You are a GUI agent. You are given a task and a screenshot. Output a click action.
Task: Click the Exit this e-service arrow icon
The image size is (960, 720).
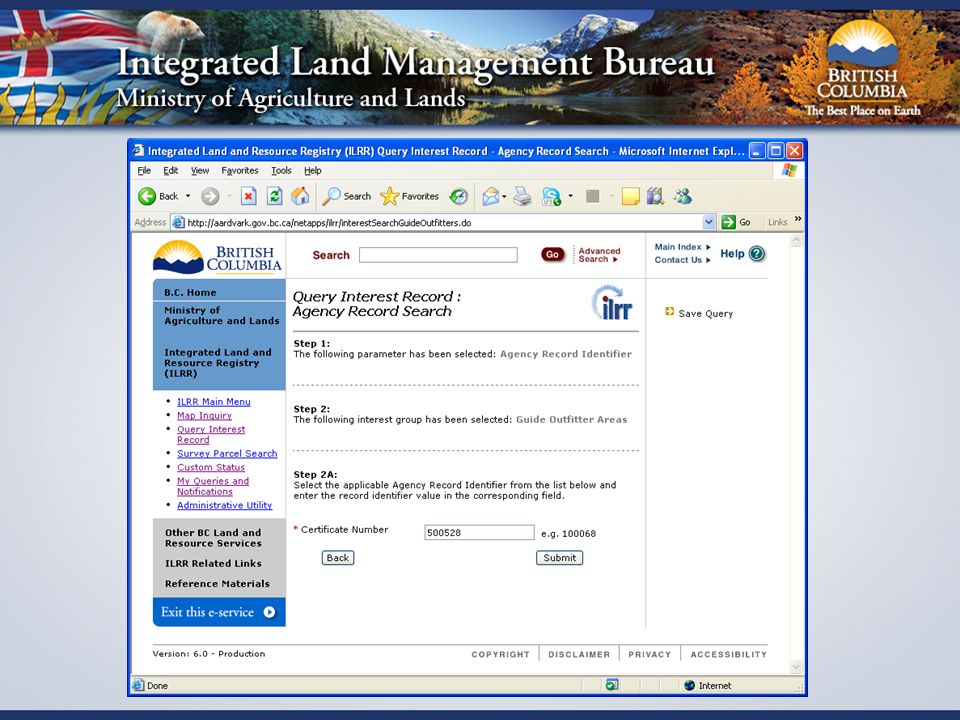pyautogui.click(x=269, y=612)
